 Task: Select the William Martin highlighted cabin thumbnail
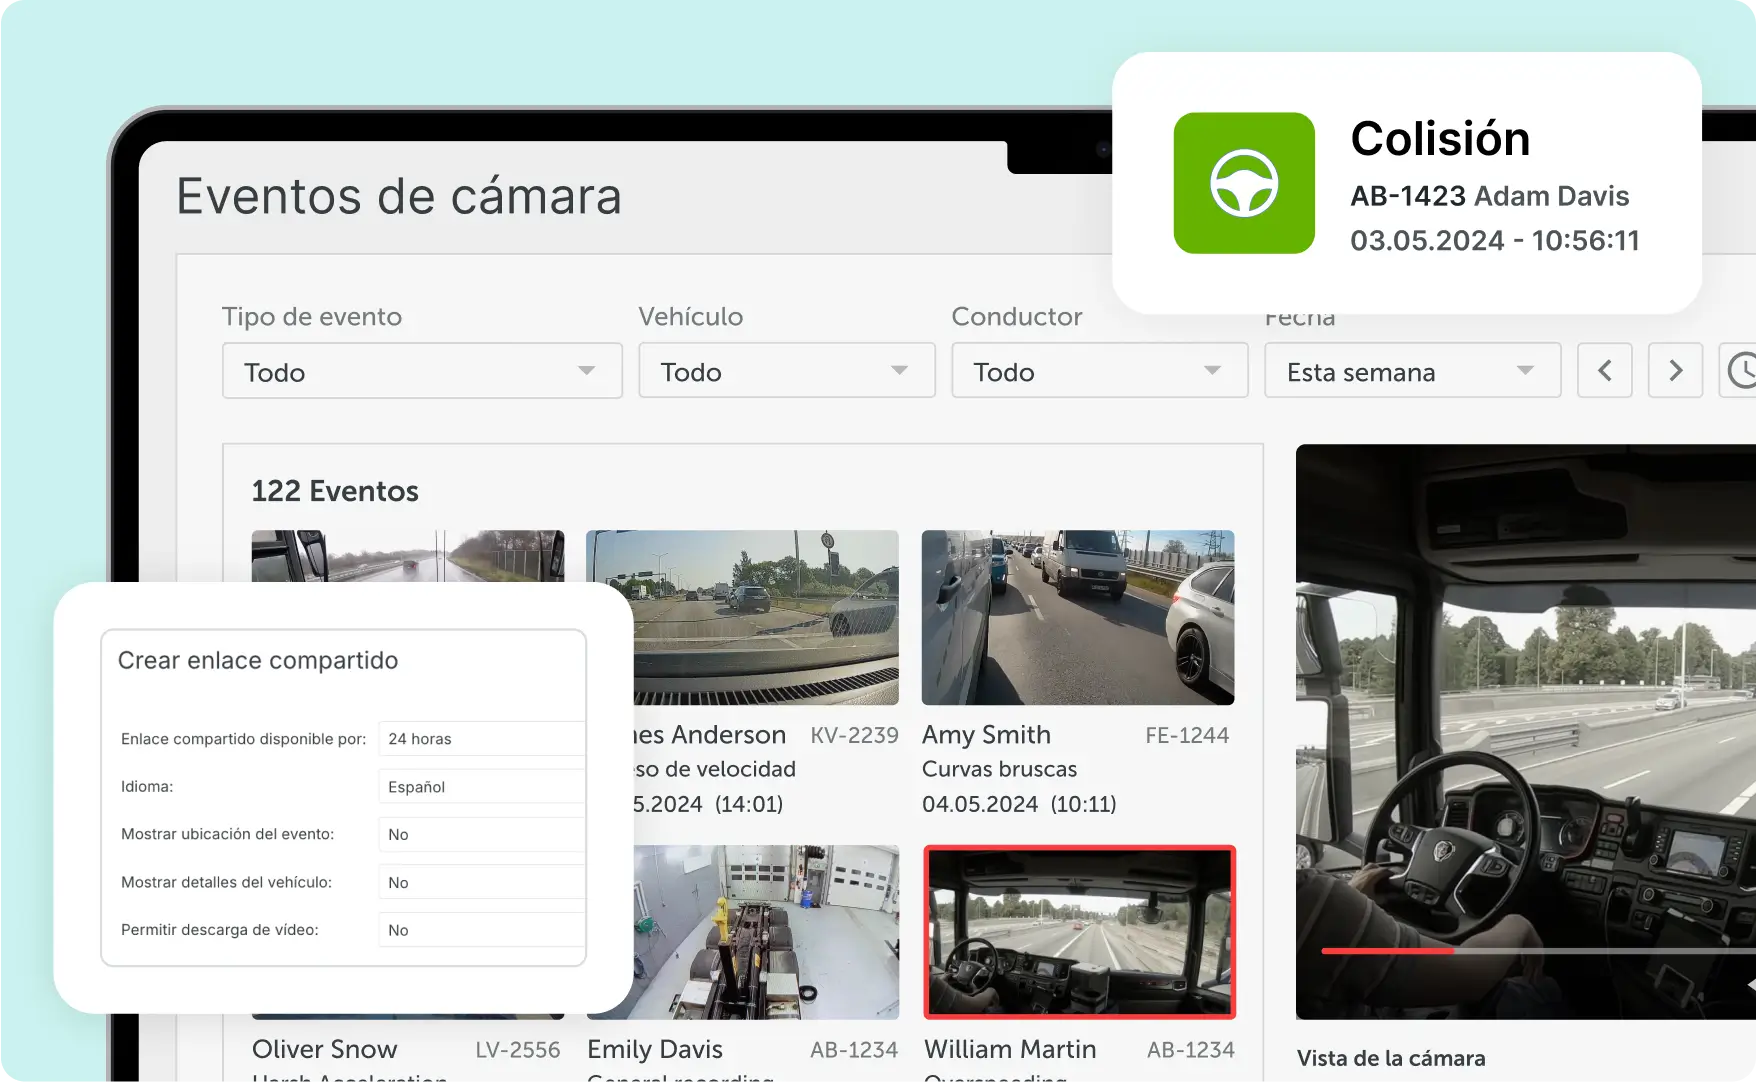(1080, 932)
